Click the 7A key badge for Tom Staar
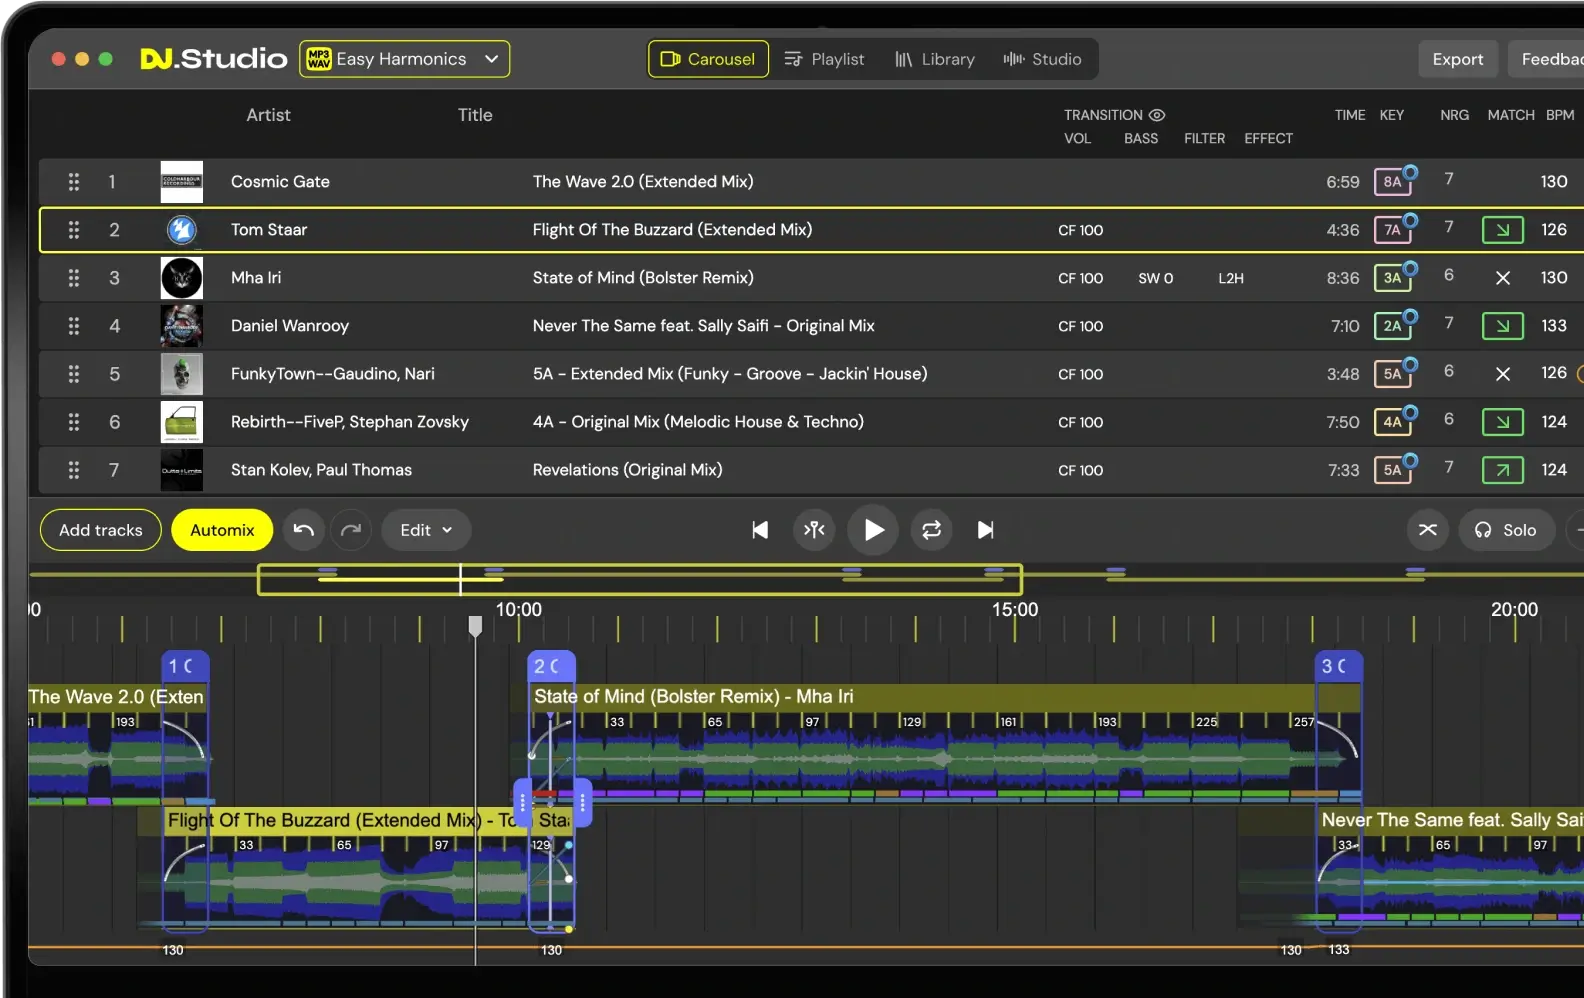 [x=1393, y=230]
